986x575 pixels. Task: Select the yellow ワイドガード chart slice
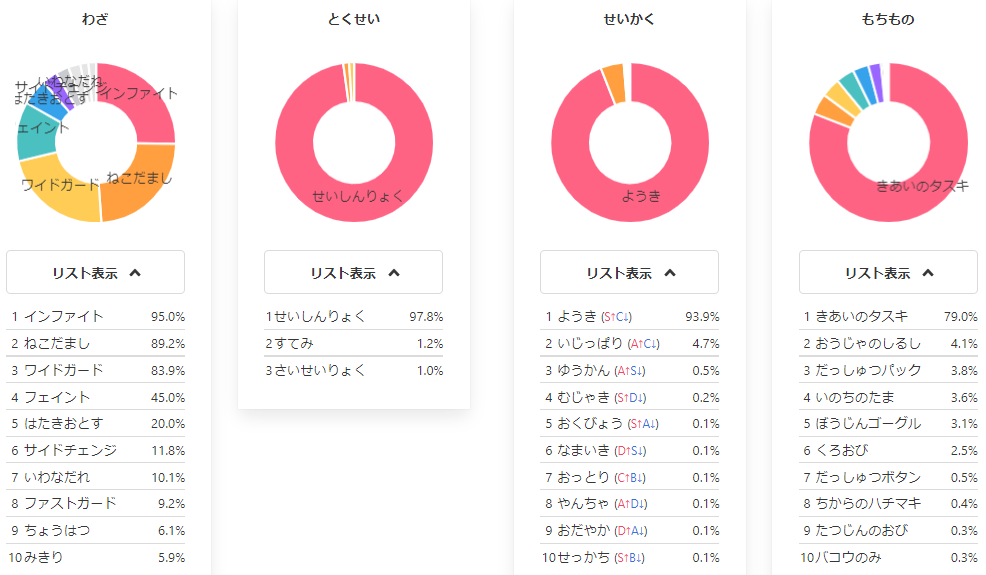coord(60,192)
